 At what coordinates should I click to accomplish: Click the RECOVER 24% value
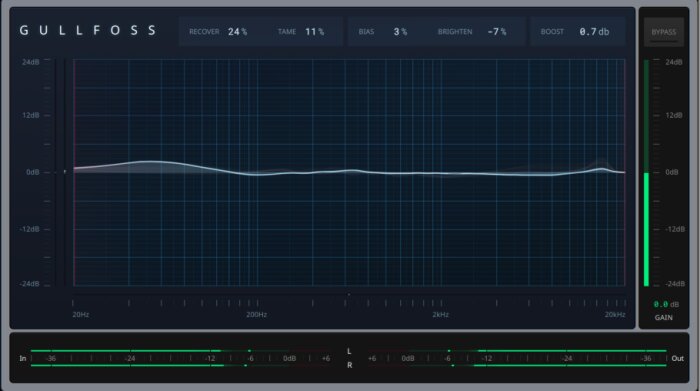(x=238, y=32)
